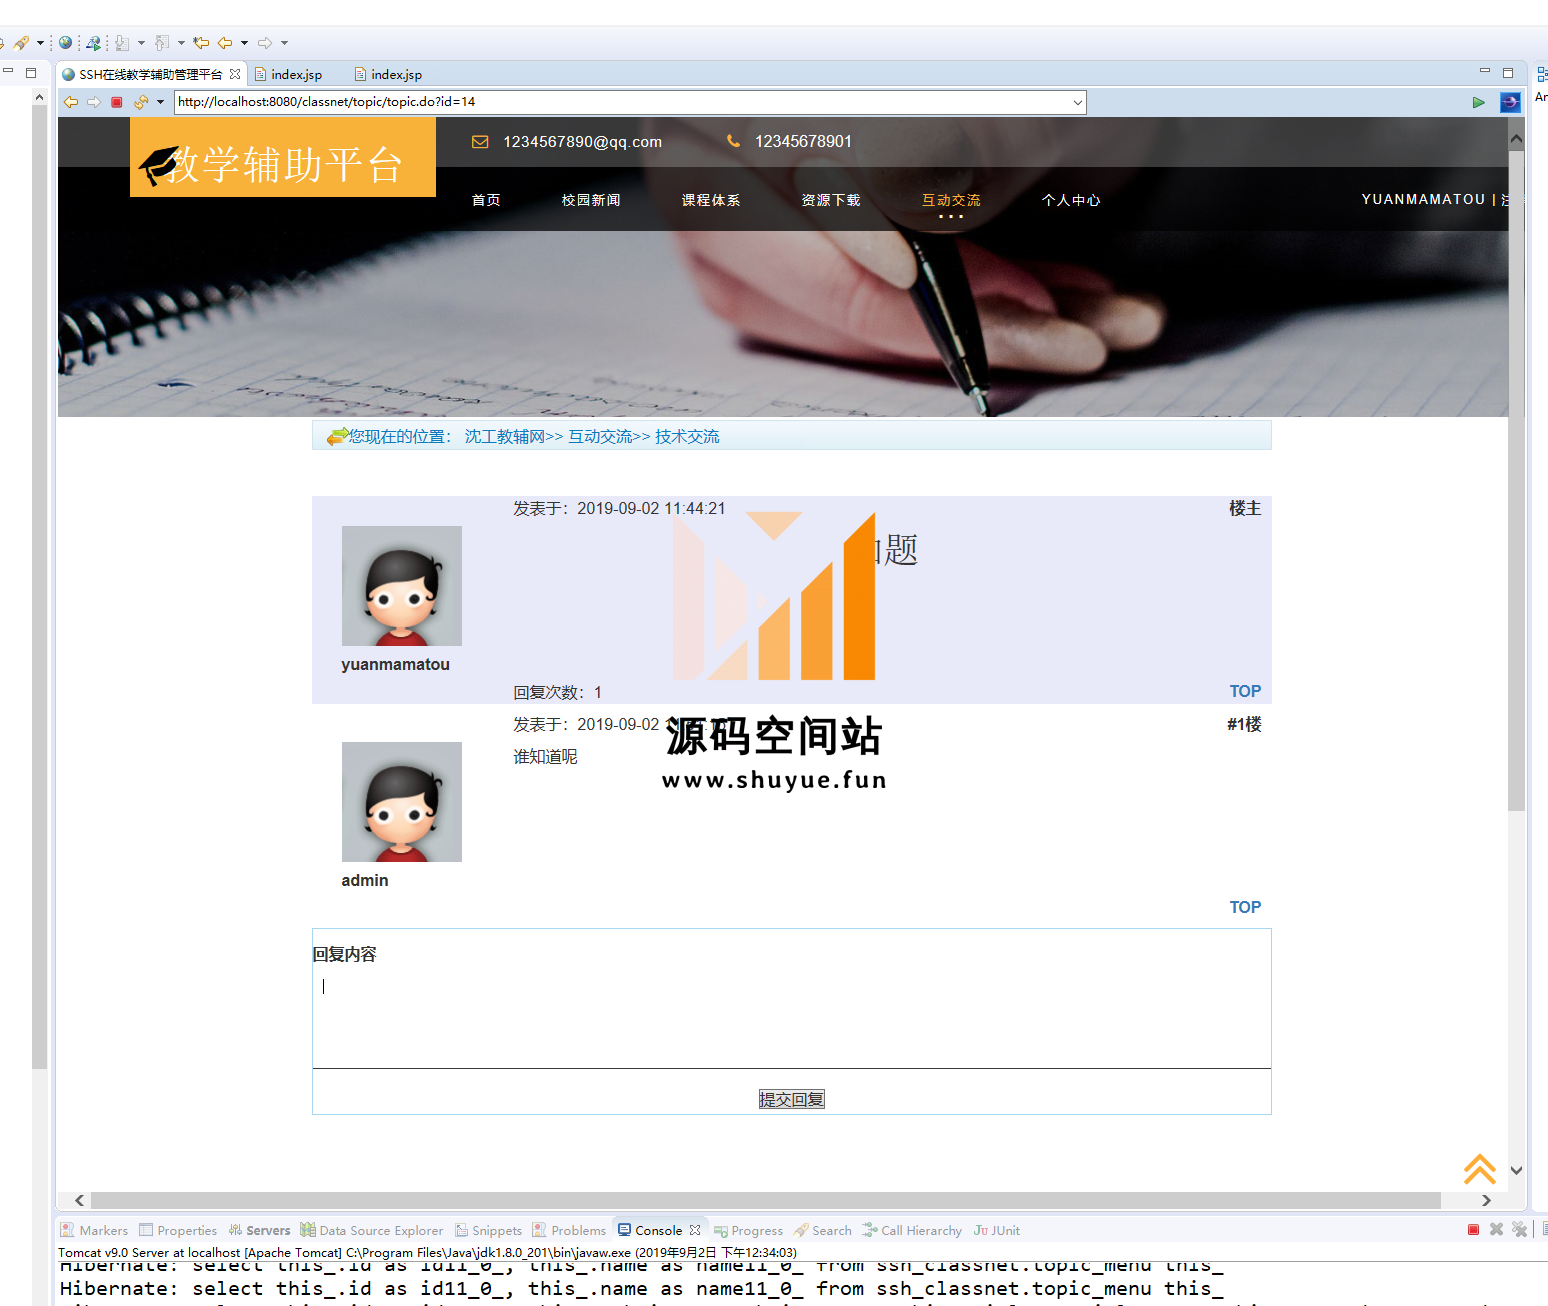This screenshot has width=1548, height=1306.
Task: Expand the next annotation dropdown arrow
Action: 141,43
